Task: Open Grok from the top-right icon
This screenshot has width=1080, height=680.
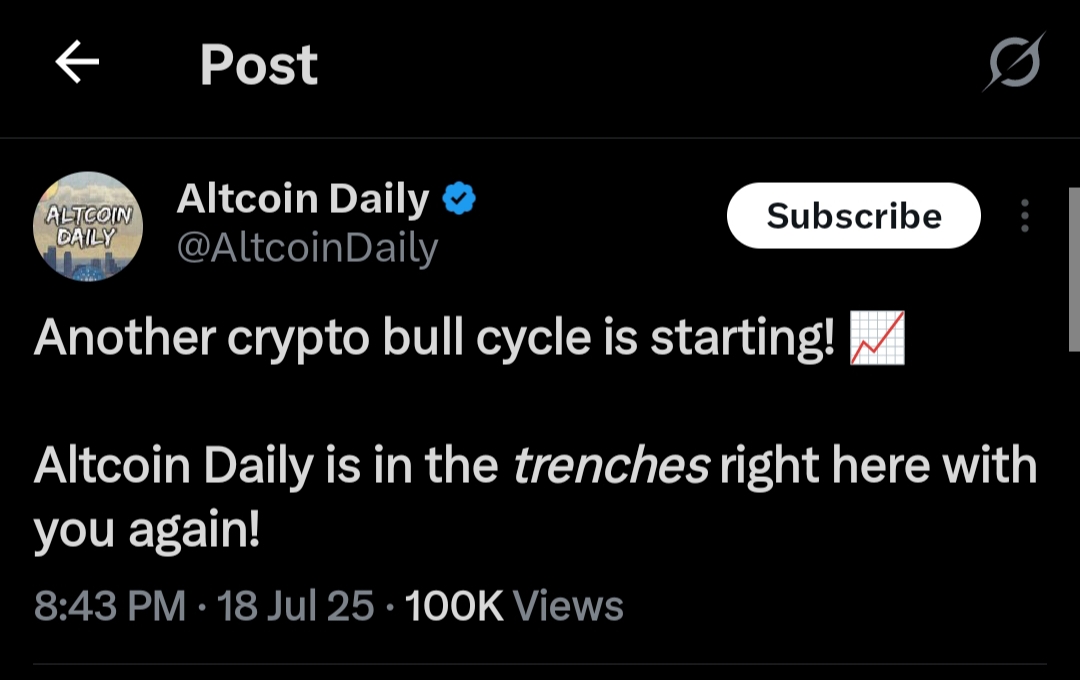Action: (1013, 63)
